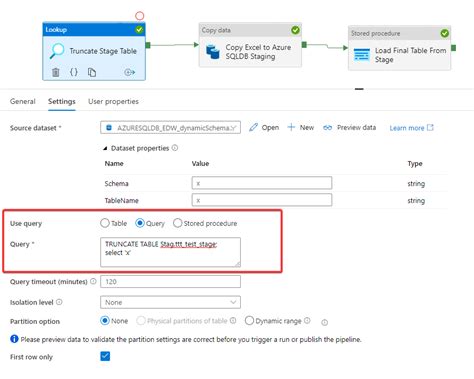This screenshot has height=379, width=474.
Task: Delete the Truncate Stage Table activity
Action: (56, 72)
